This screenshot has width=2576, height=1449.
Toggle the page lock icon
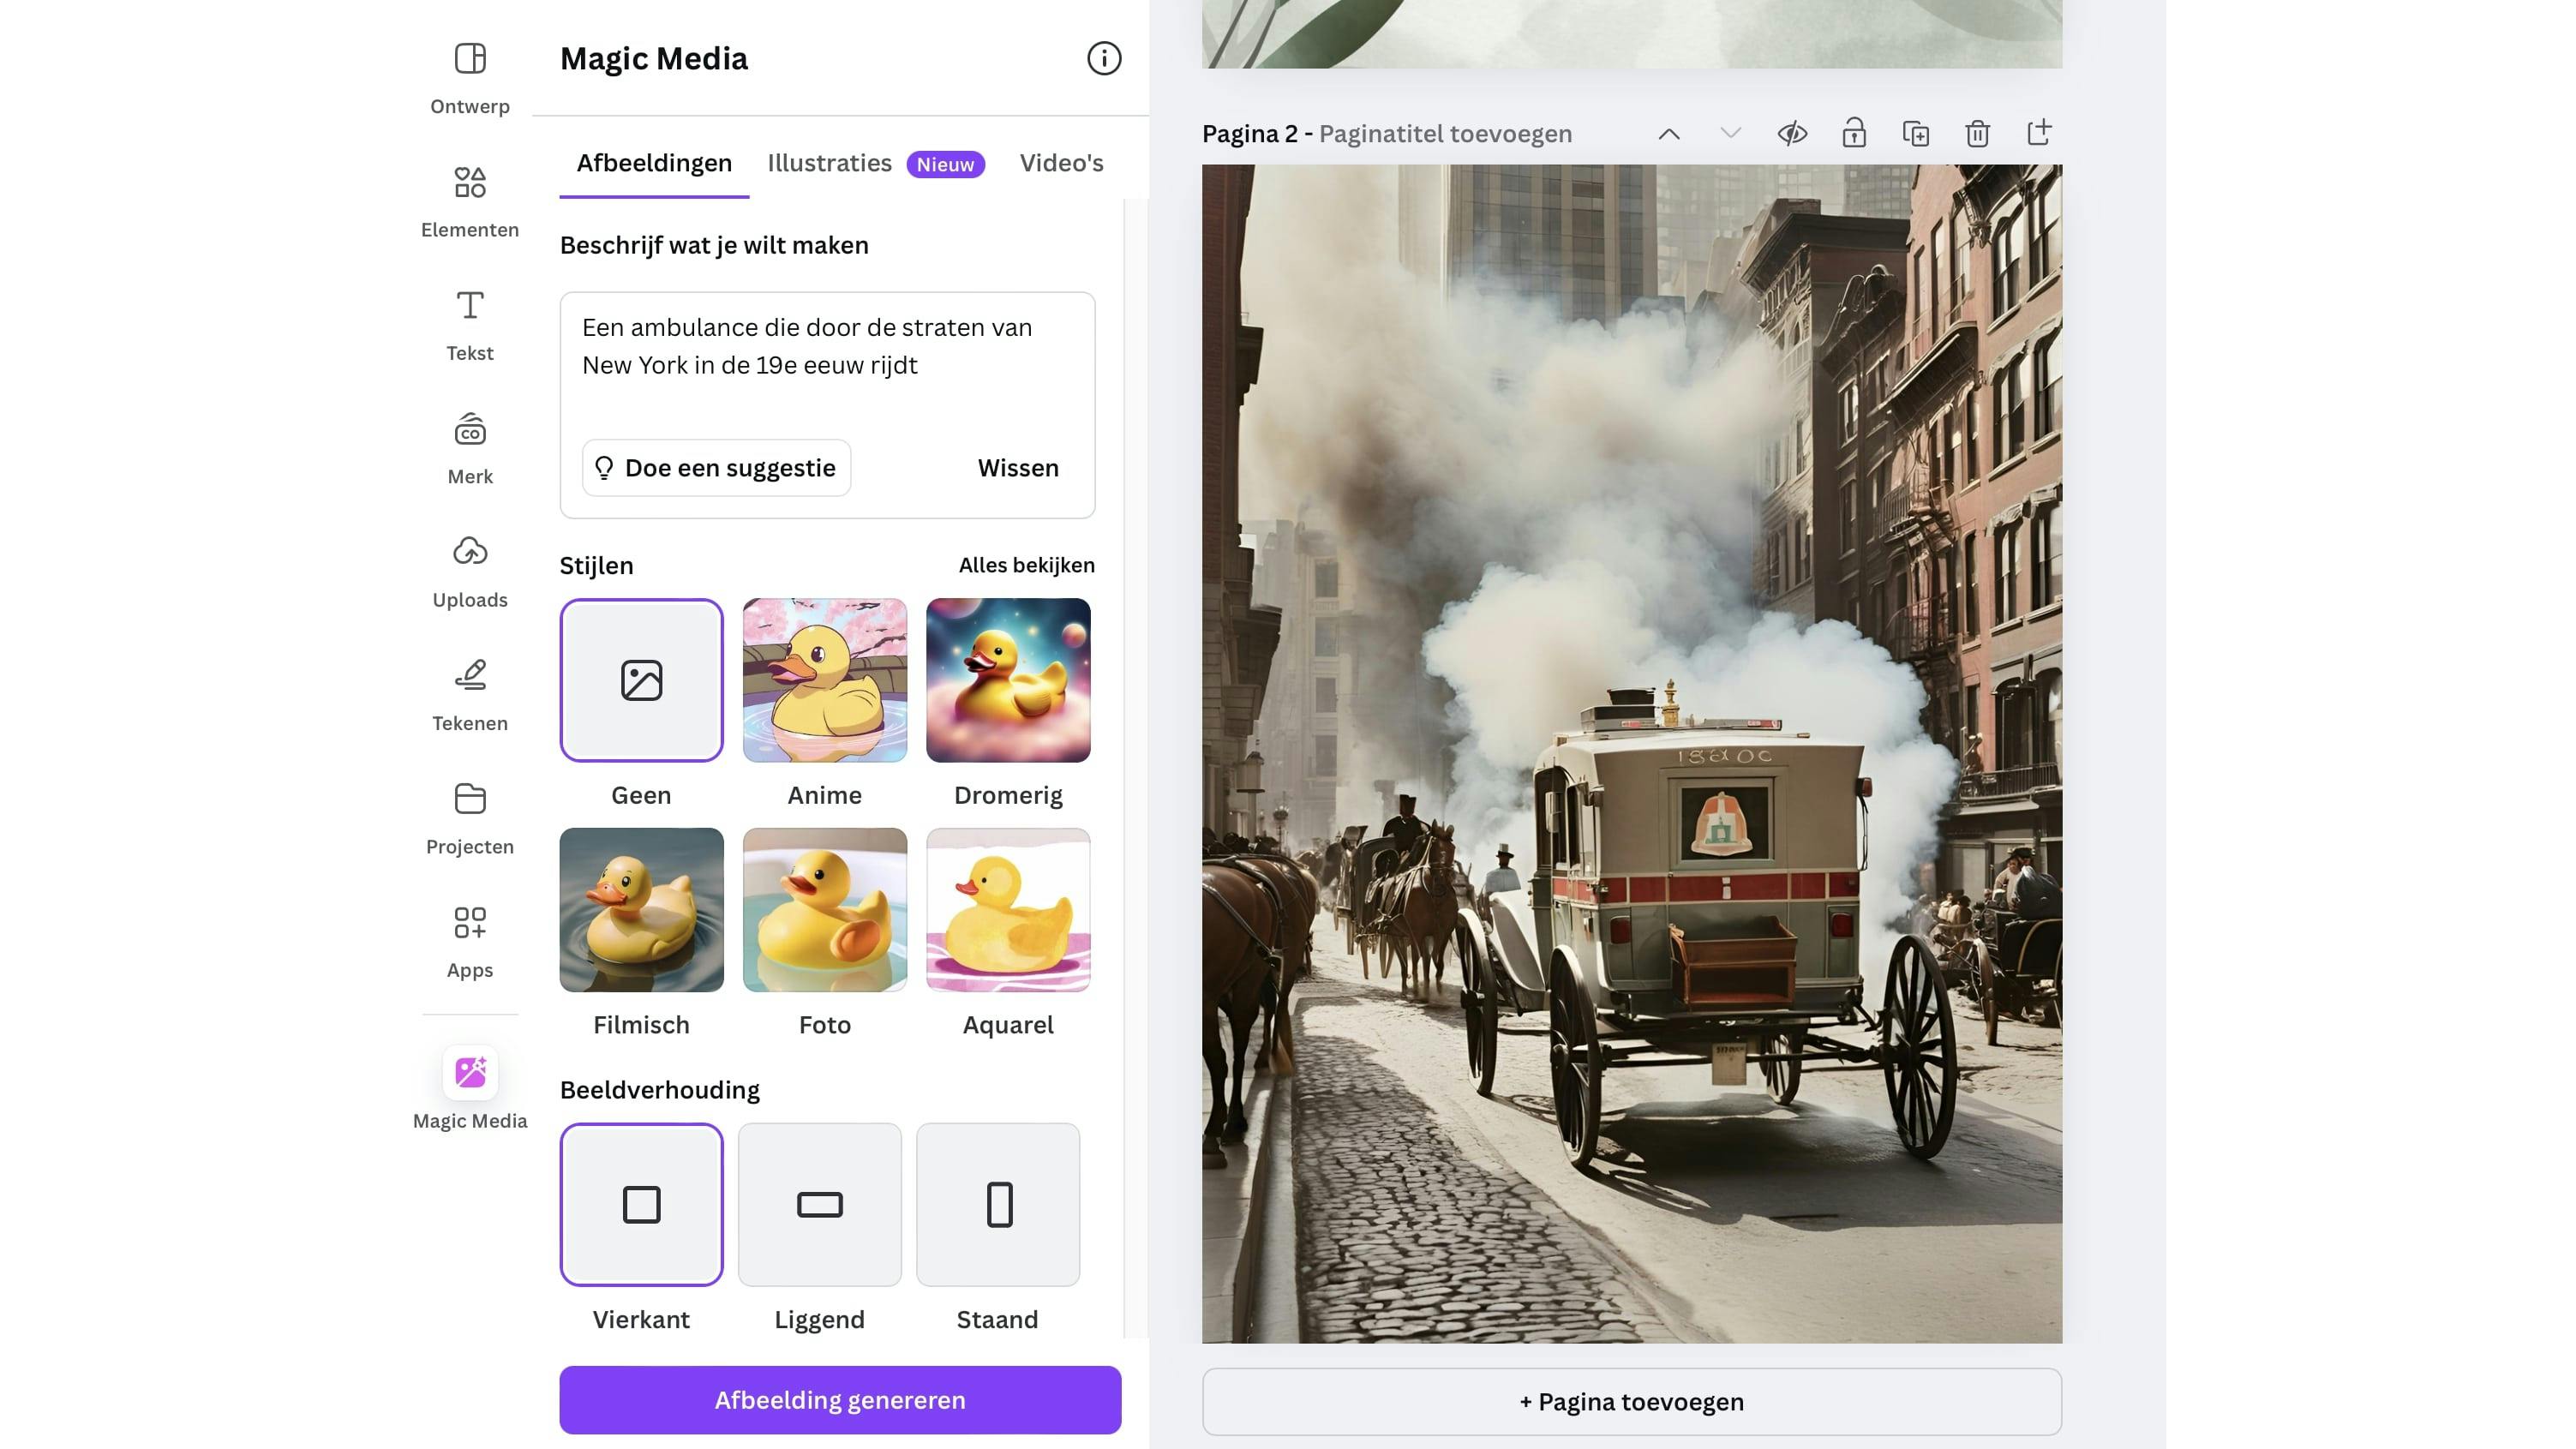coord(1853,133)
